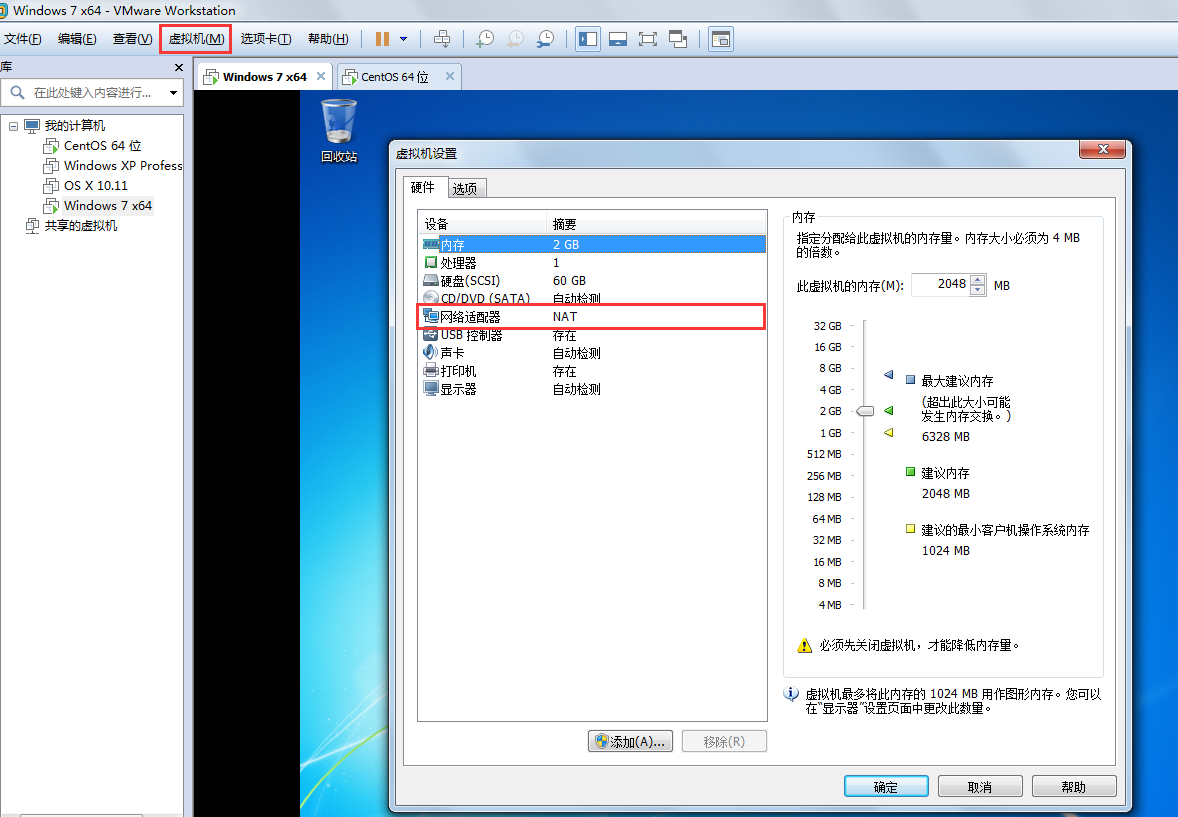Send Ctrl+Alt+Del to the guest

click(x=442, y=39)
